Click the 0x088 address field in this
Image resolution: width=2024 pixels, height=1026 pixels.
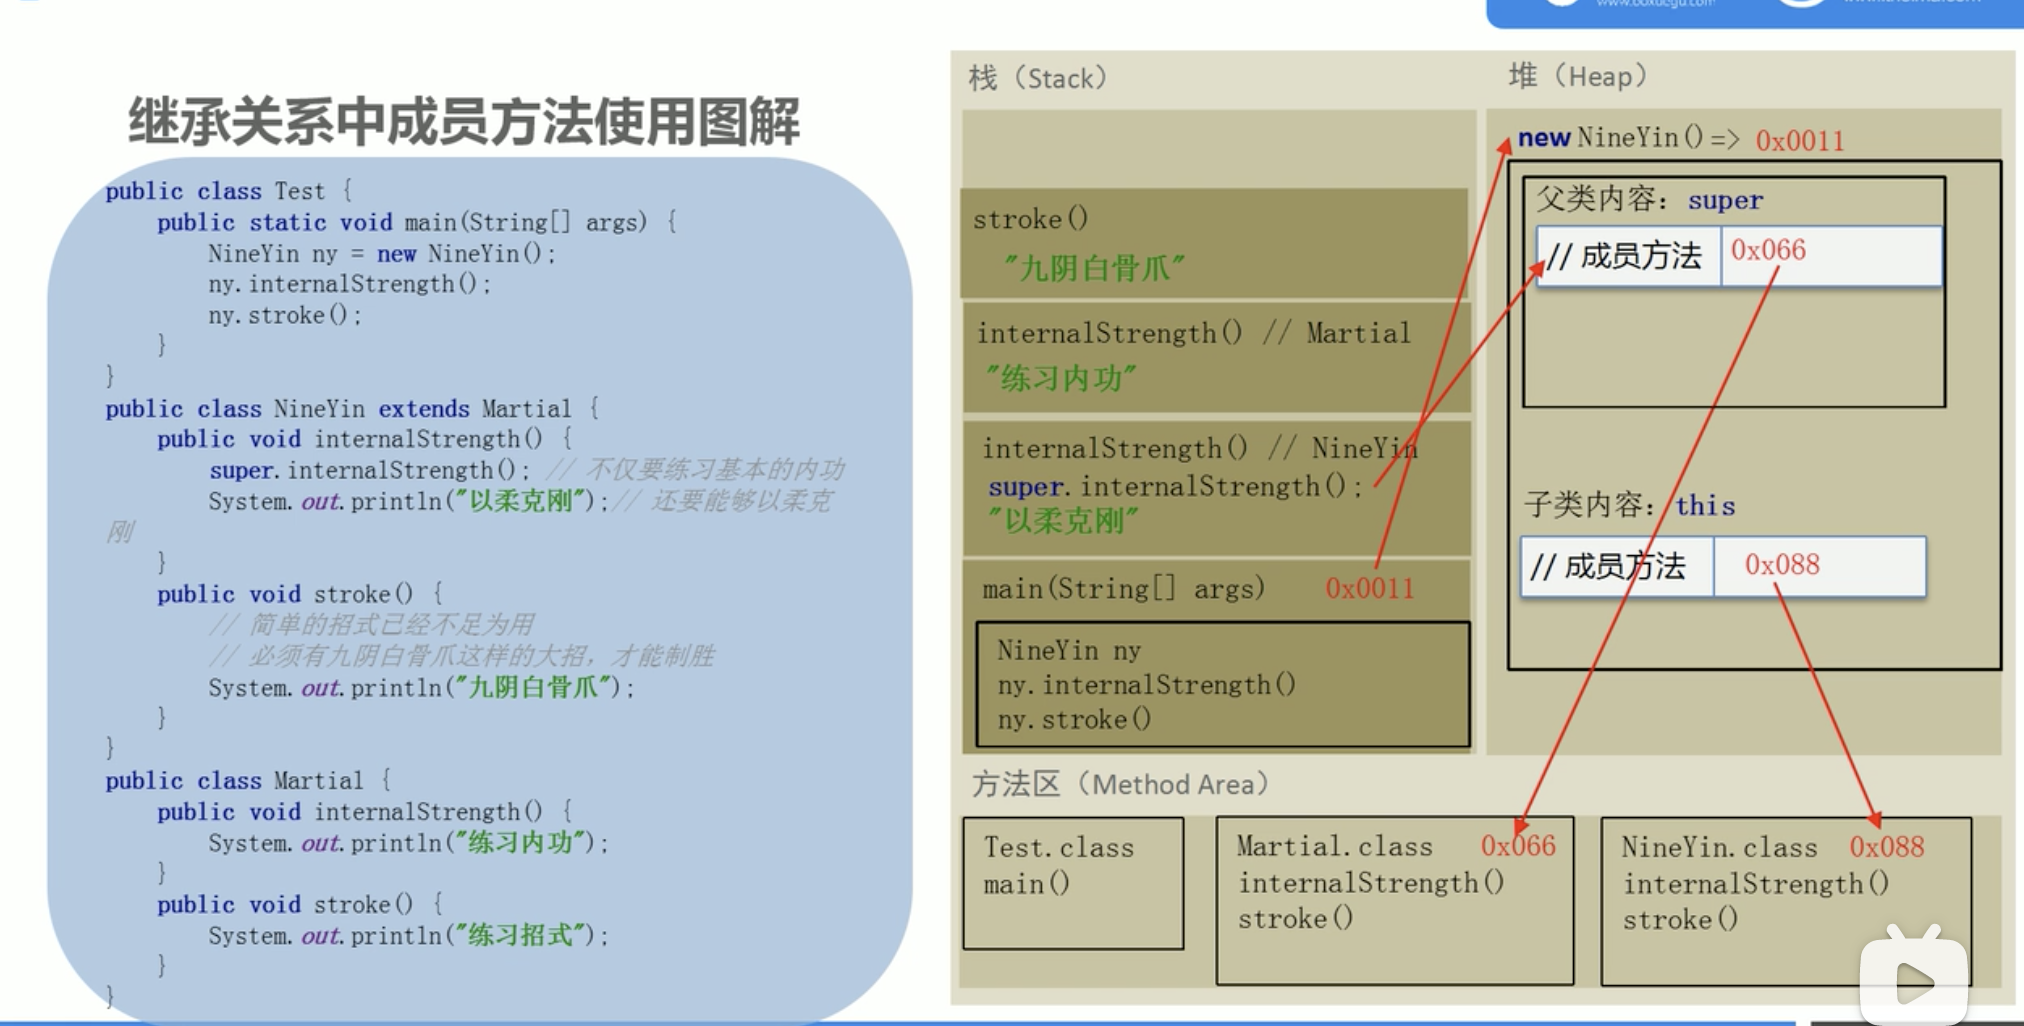point(1820,567)
